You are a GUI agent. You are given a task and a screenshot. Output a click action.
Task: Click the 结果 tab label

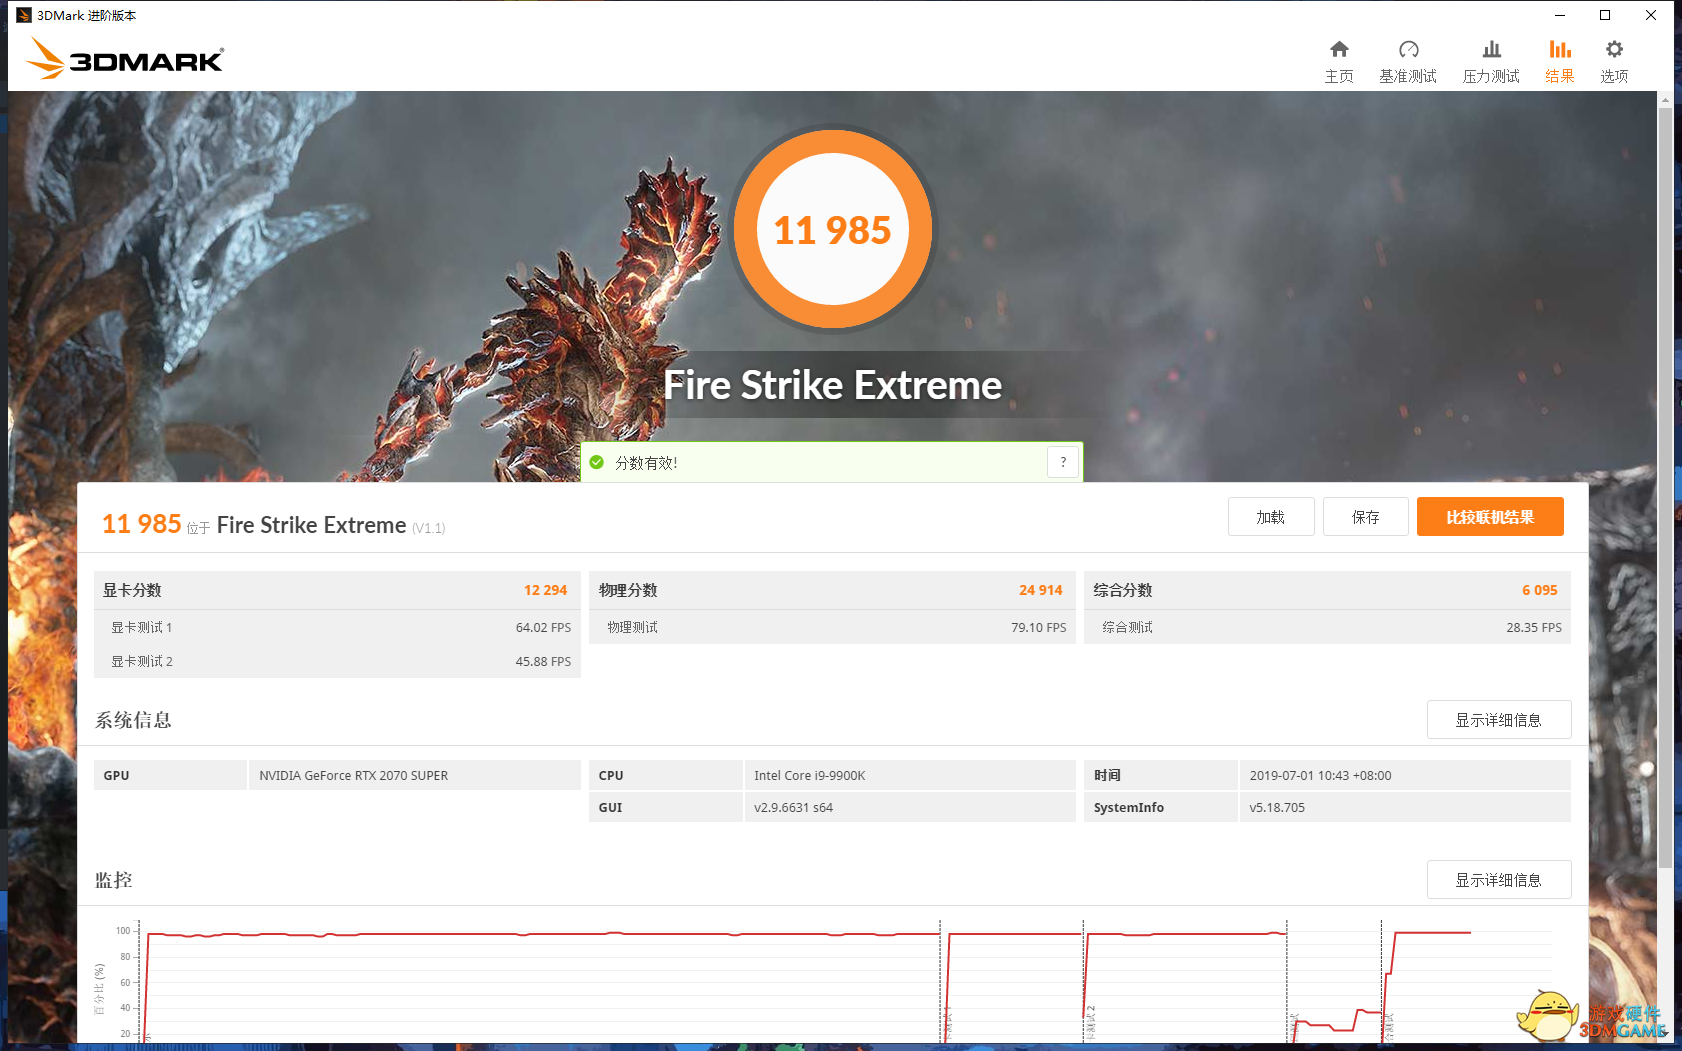1560,76
